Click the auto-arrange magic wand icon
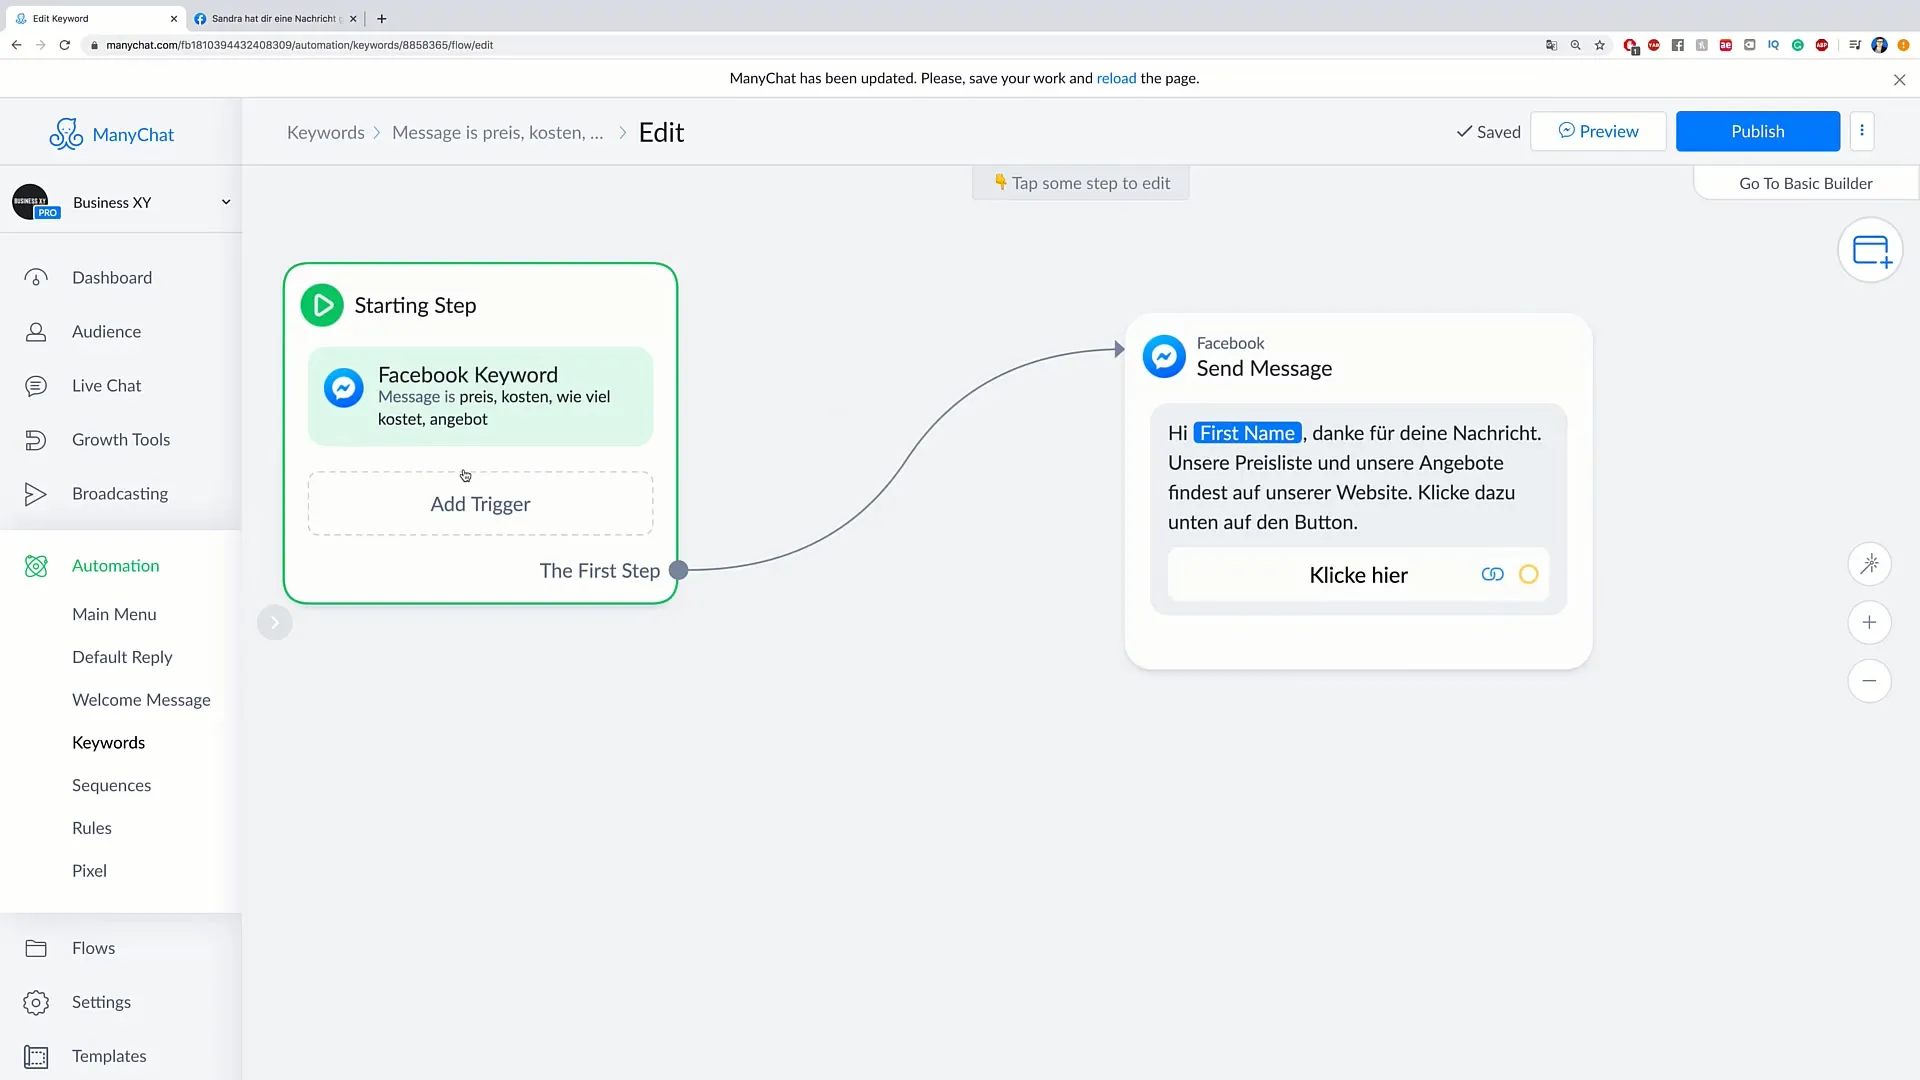This screenshot has width=1920, height=1080. pos(1869,564)
